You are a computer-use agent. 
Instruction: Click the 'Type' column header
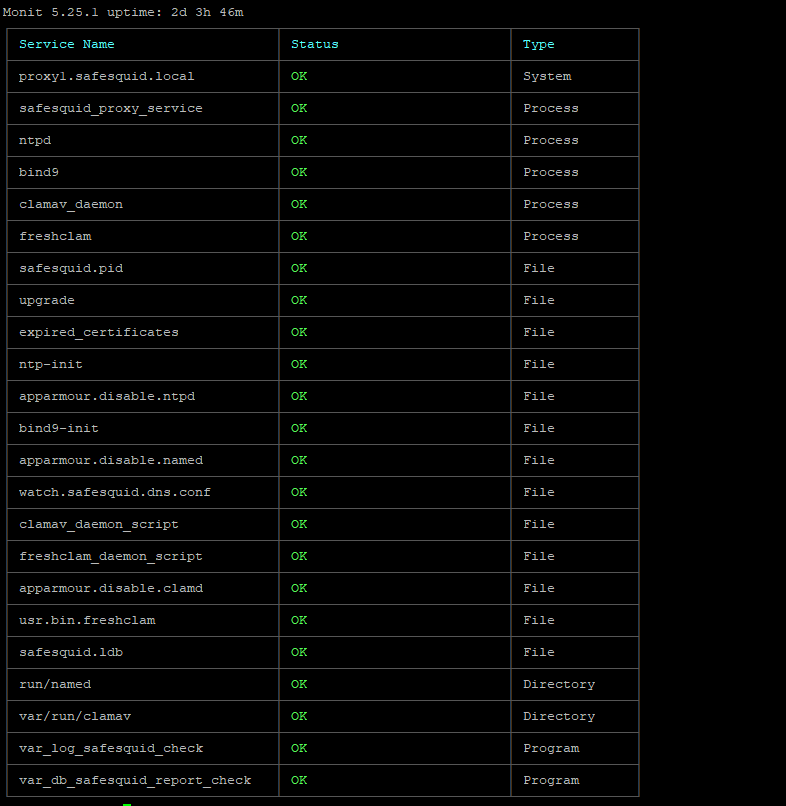tap(538, 45)
